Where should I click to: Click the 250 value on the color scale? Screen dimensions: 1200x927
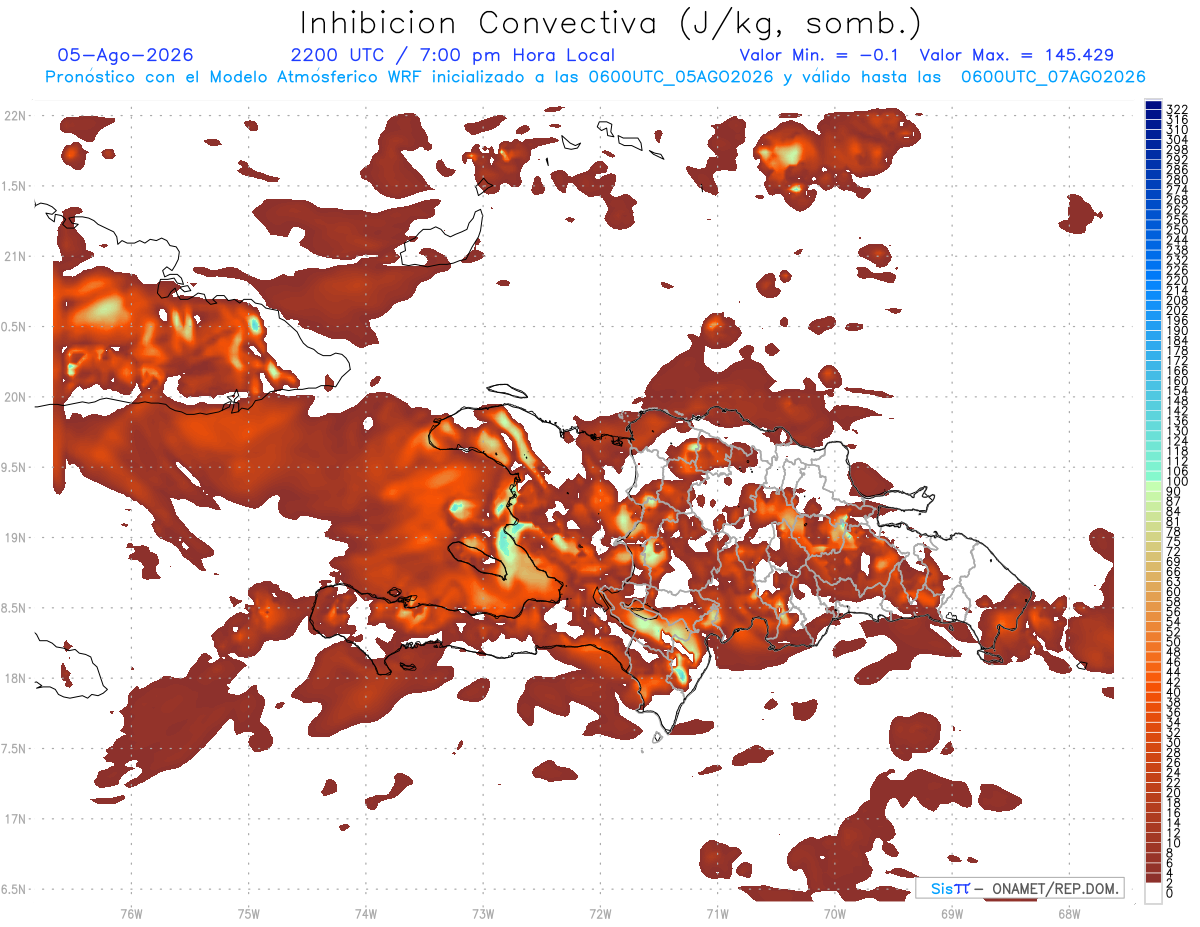(1177, 230)
